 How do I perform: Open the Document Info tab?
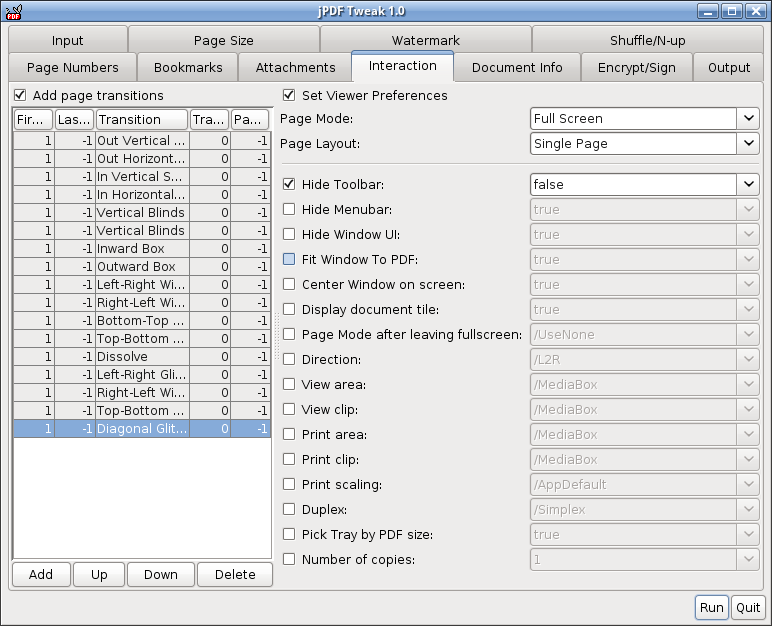(x=517, y=67)
